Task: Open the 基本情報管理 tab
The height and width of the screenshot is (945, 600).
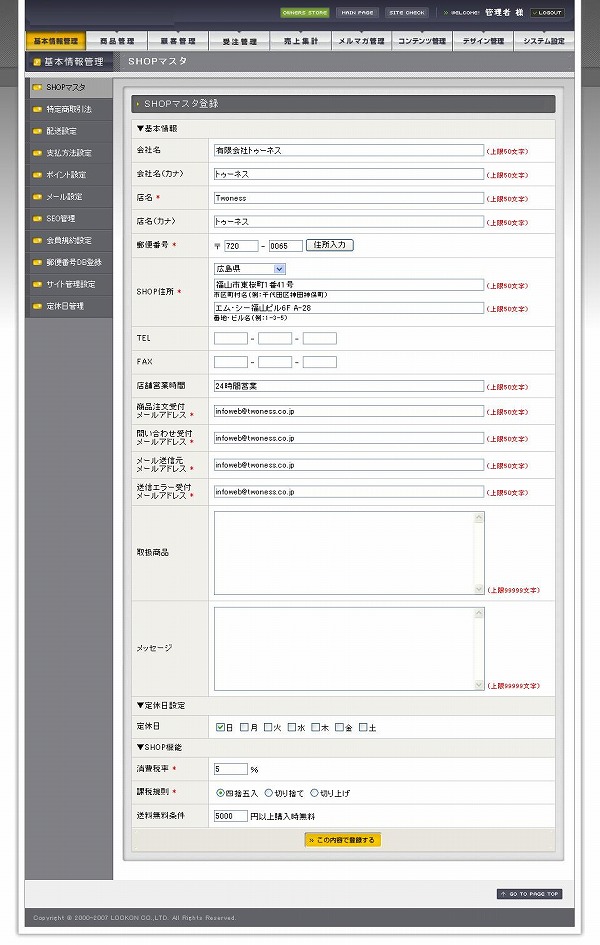Action: [56, 41]
